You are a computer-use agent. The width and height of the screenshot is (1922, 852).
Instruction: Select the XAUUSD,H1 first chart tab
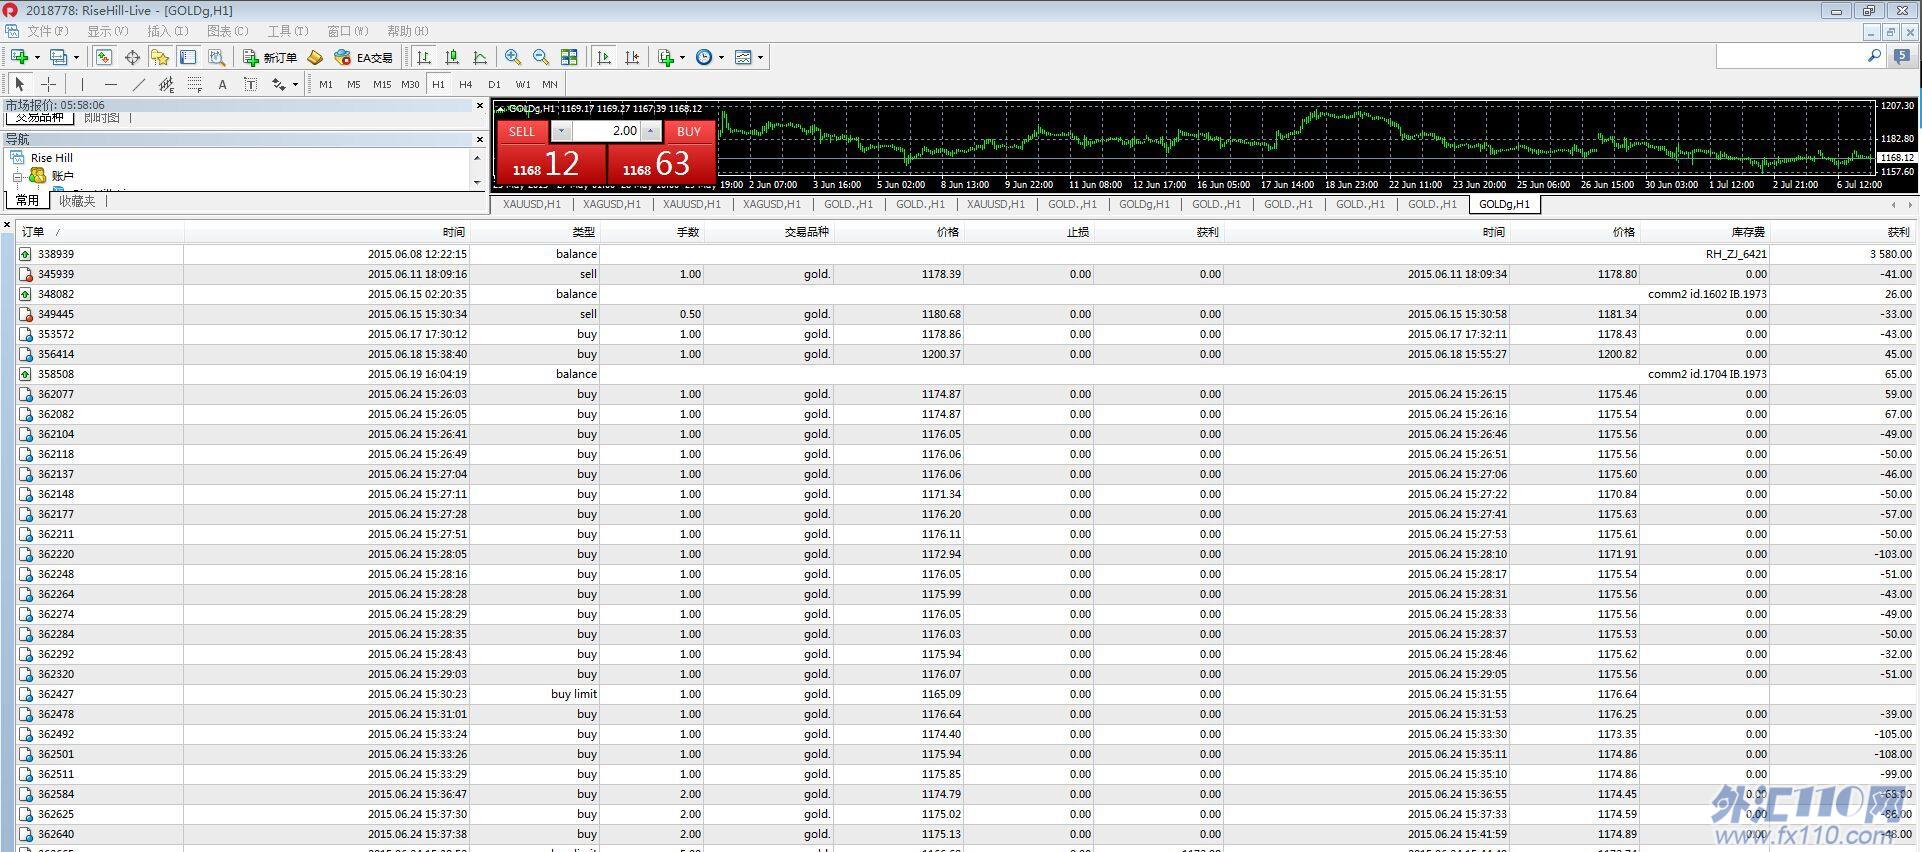[x=531, y=204]
